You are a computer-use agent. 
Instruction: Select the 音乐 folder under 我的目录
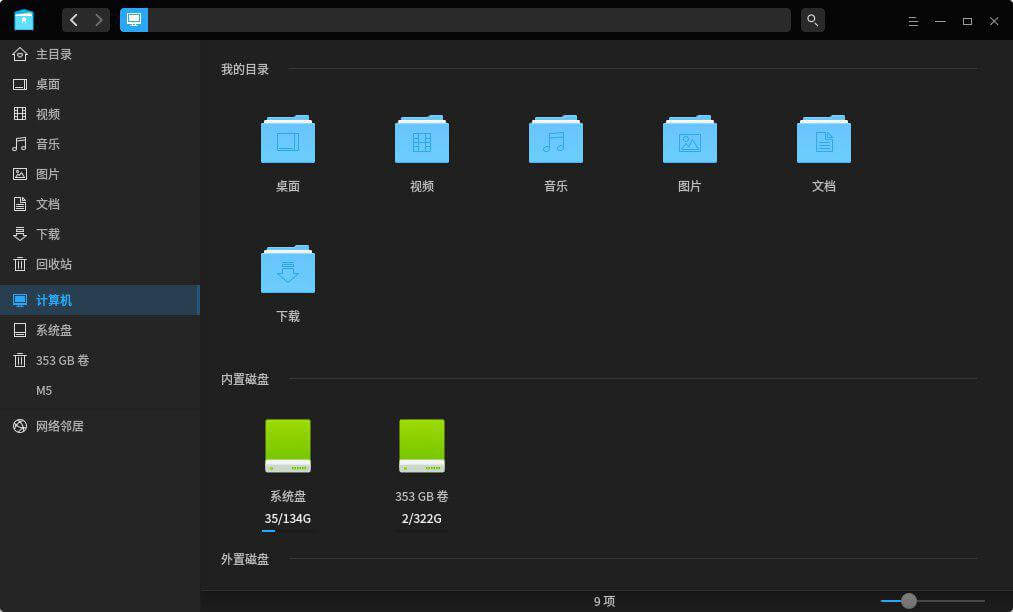[x=556, y=154]
